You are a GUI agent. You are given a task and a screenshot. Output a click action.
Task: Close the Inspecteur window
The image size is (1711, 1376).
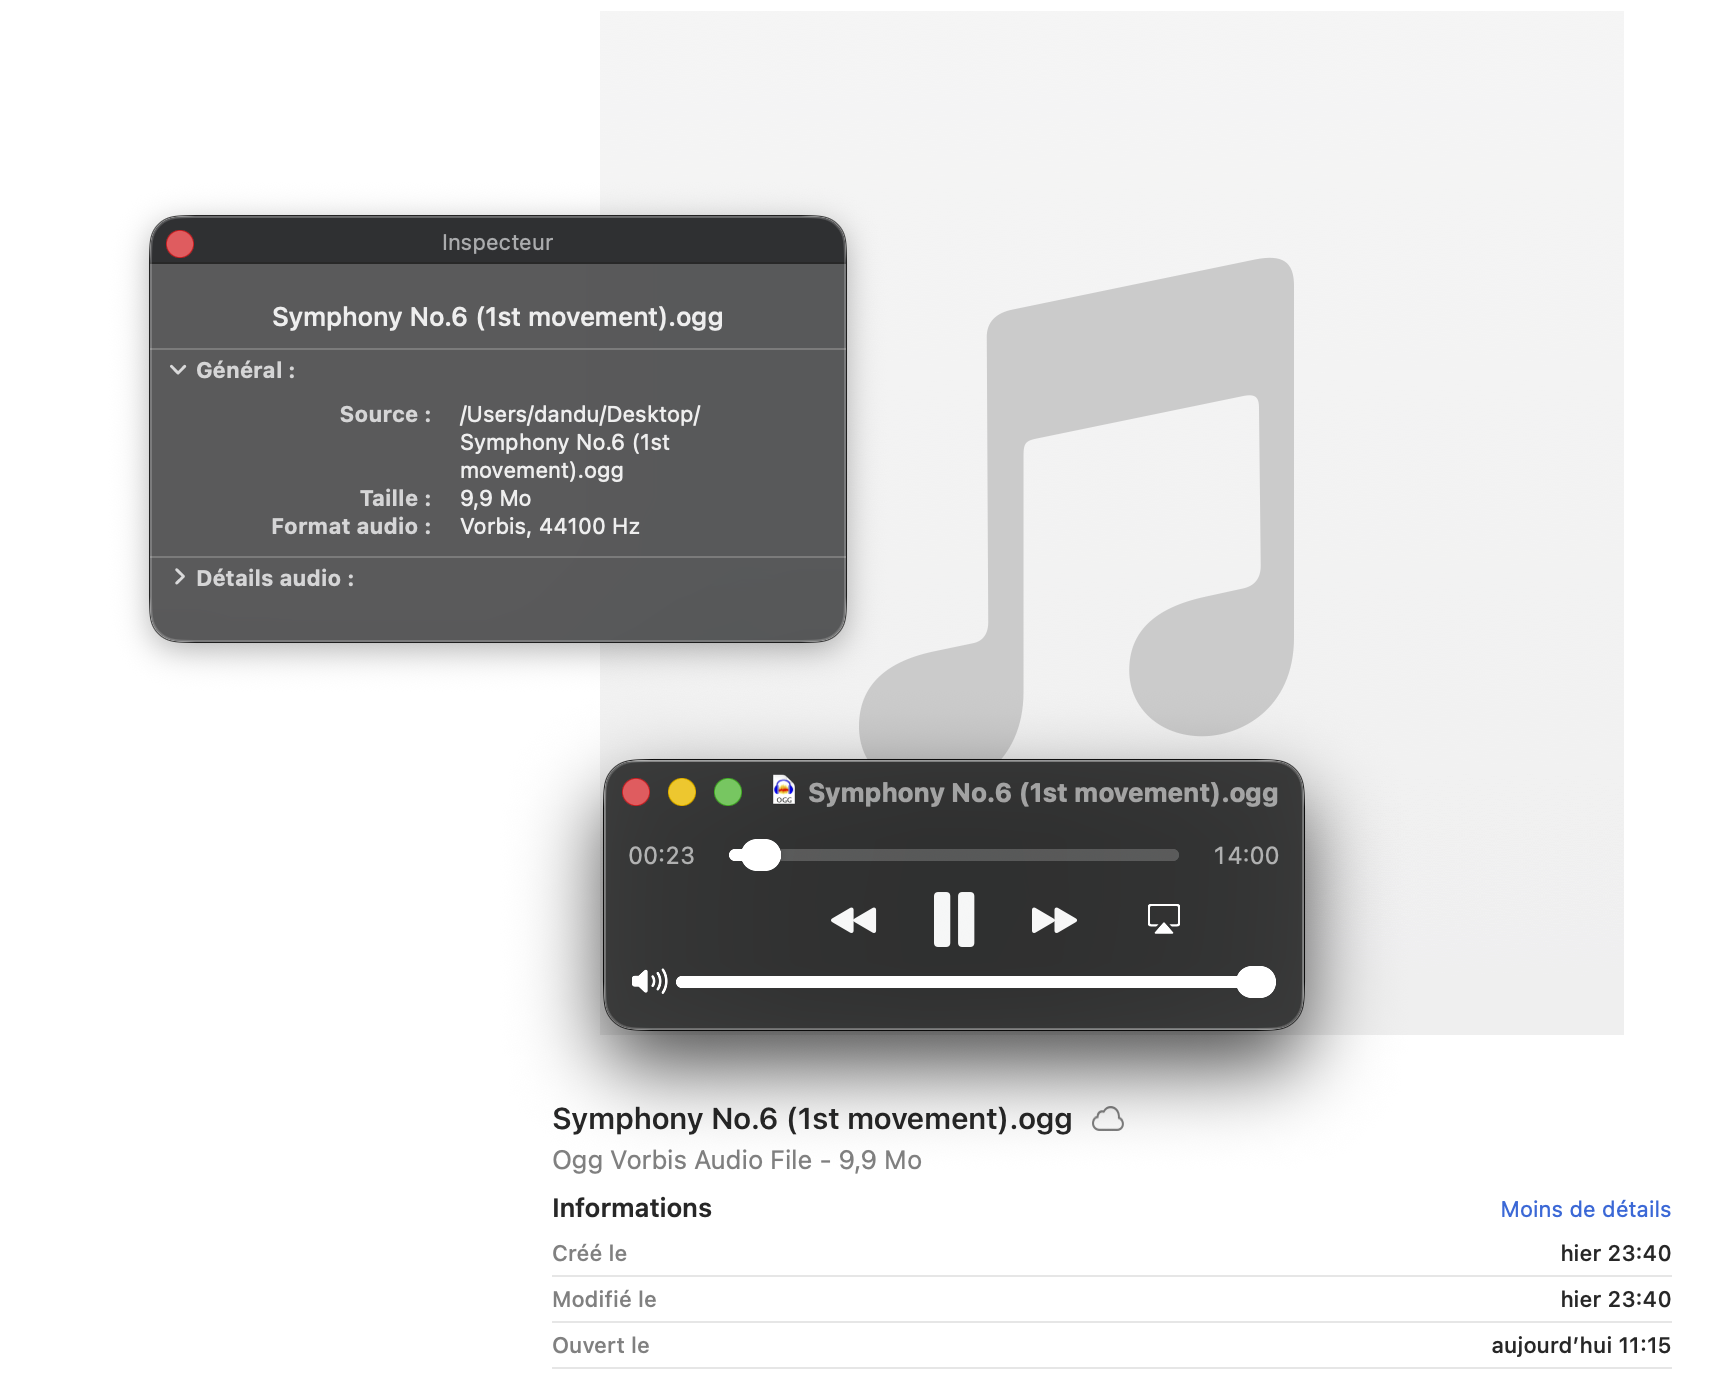(180, 244)
